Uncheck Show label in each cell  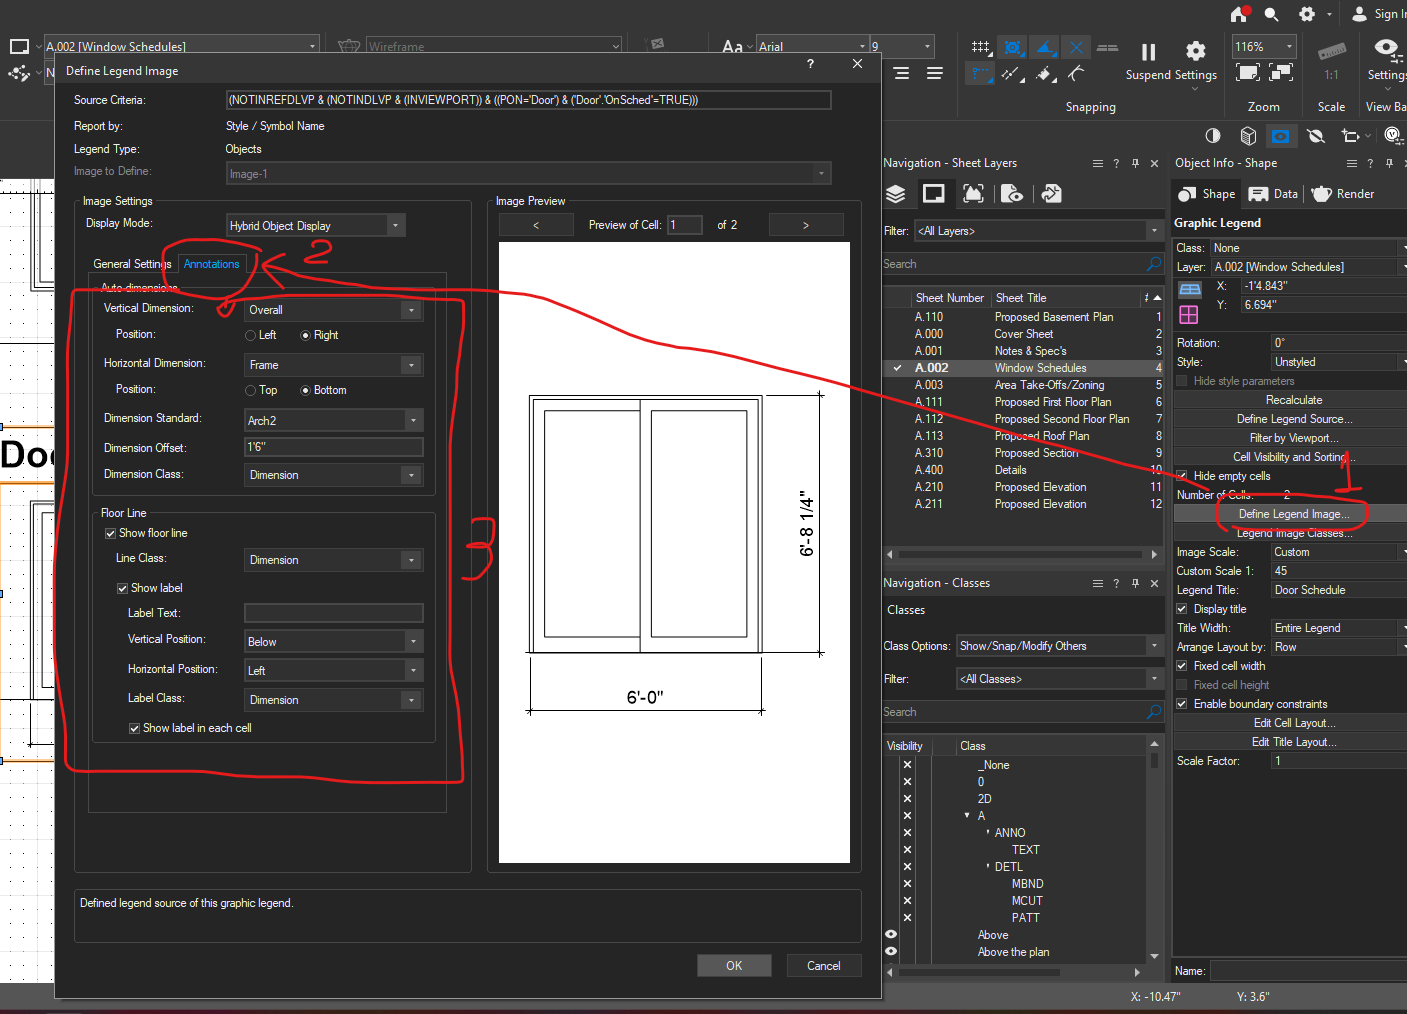pos(135,729)
